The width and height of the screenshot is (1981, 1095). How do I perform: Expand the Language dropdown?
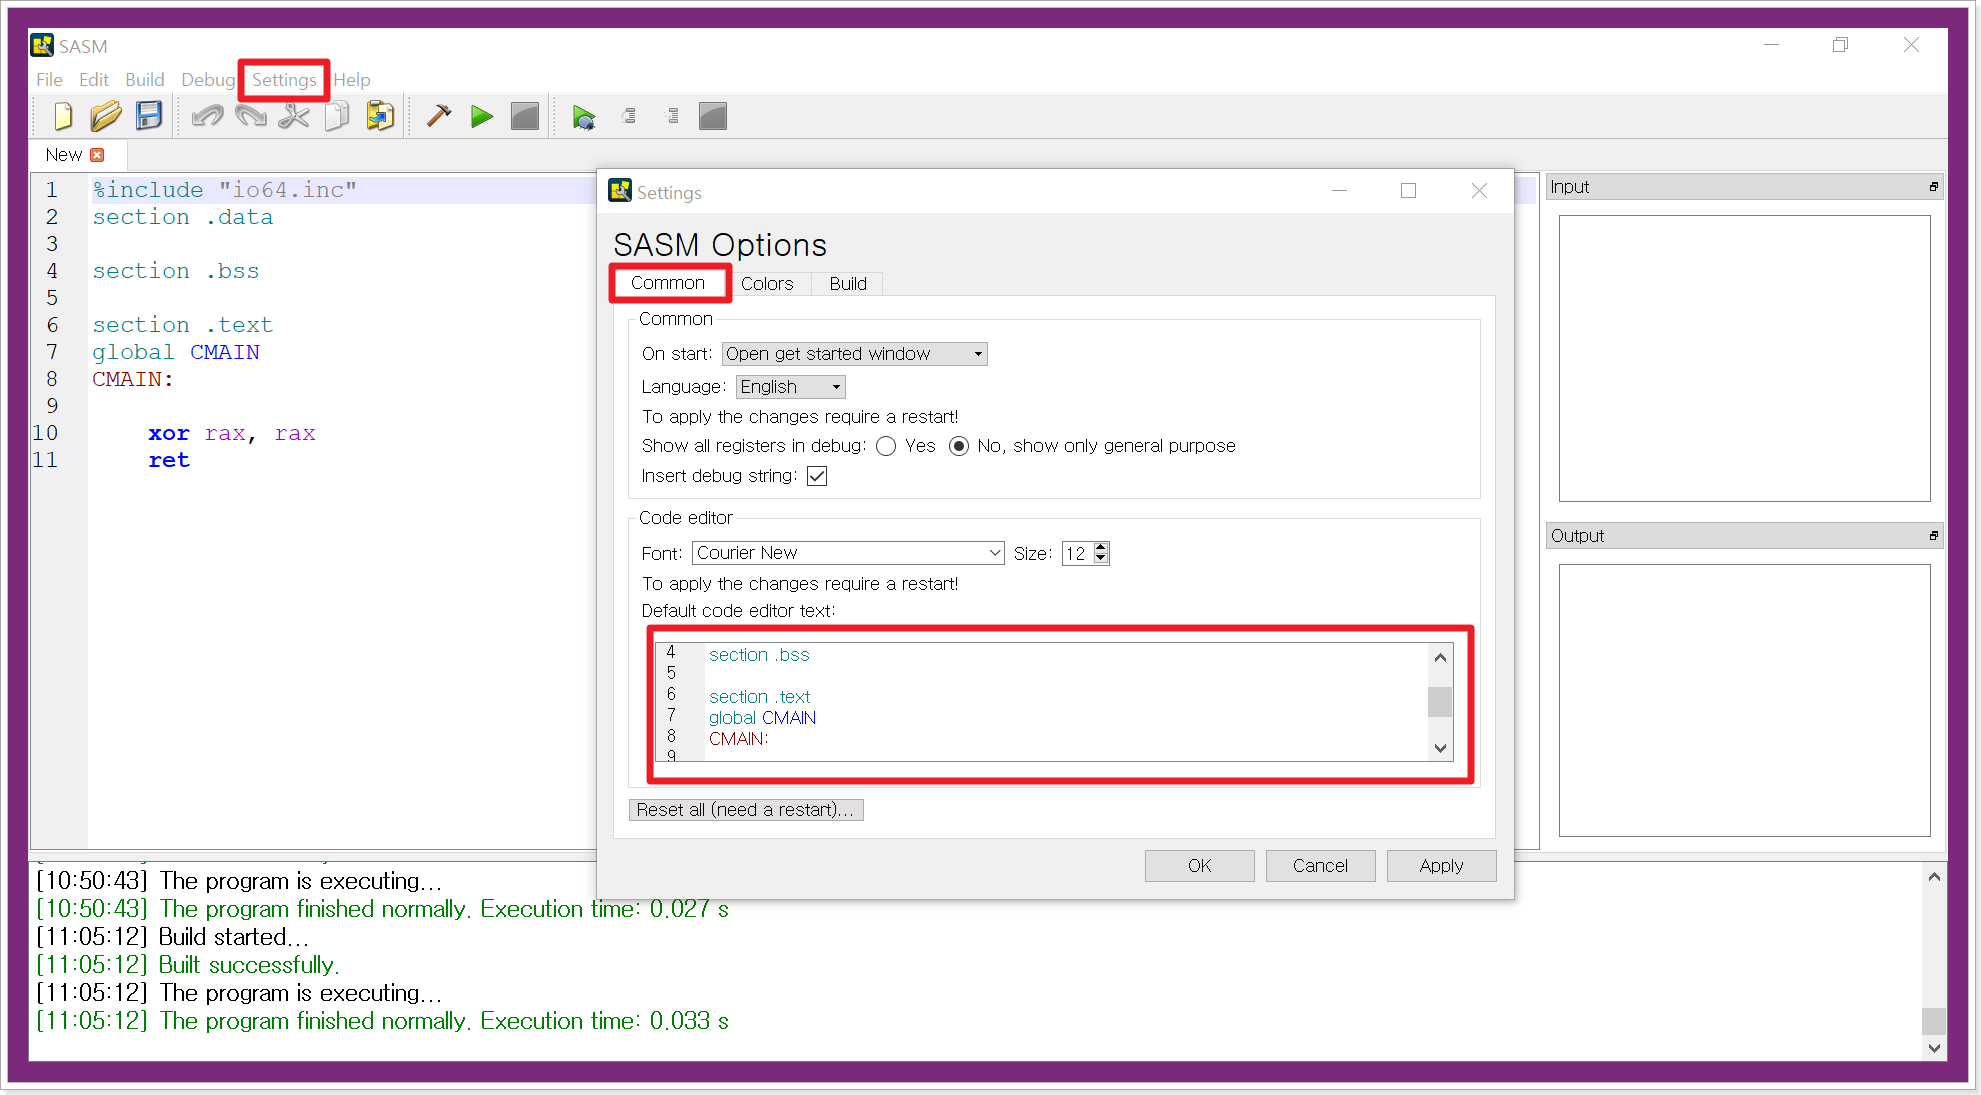pyautogui.click(x=790, y=387)
